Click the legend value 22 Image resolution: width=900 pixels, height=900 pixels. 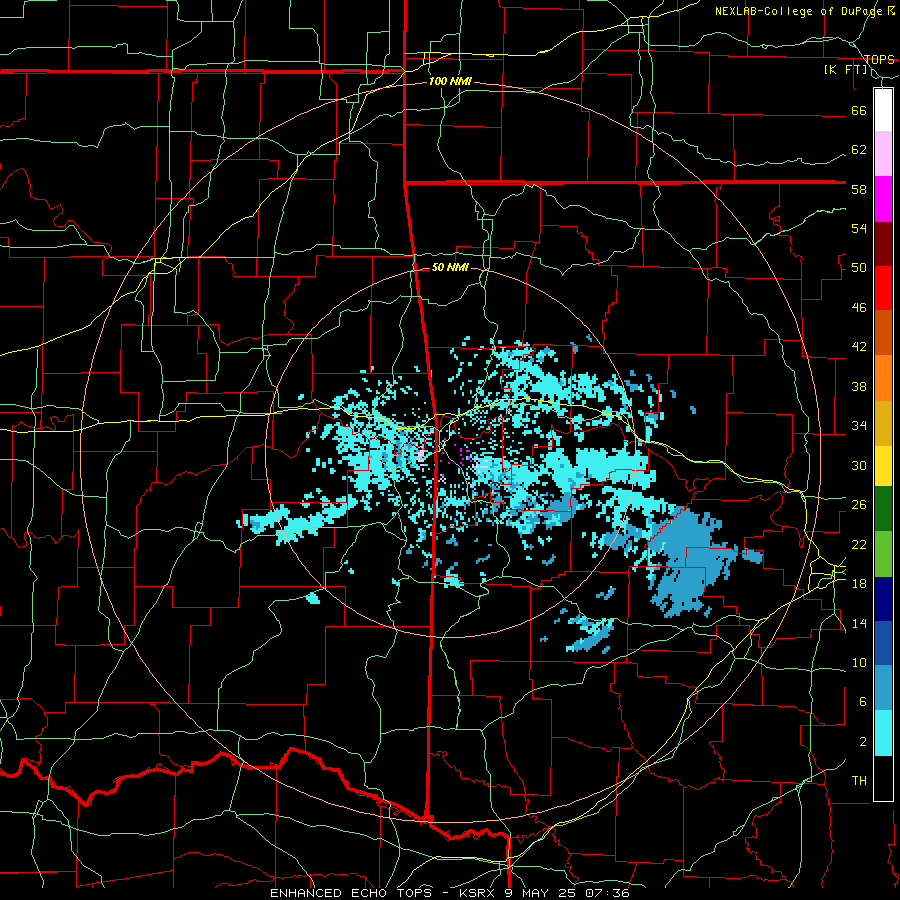[859, 545]
